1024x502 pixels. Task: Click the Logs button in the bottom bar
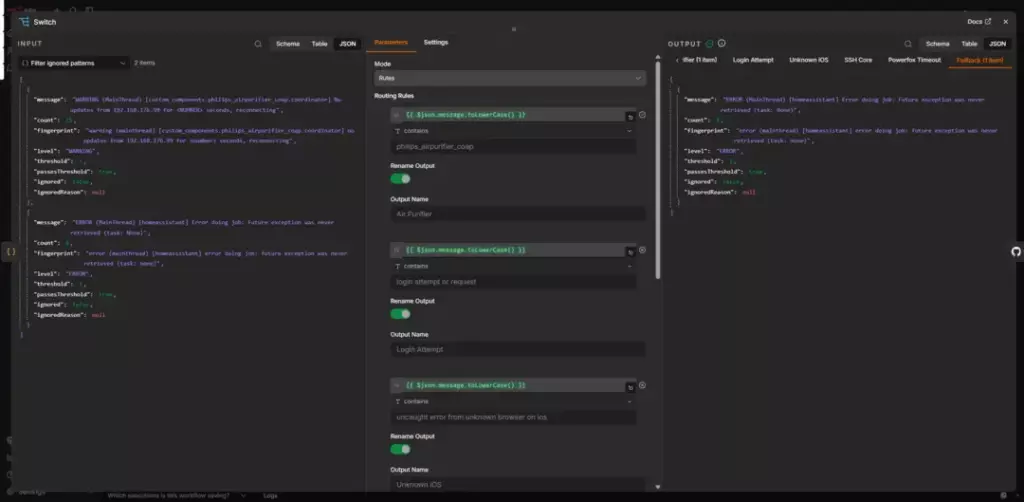tap(270, 495)
